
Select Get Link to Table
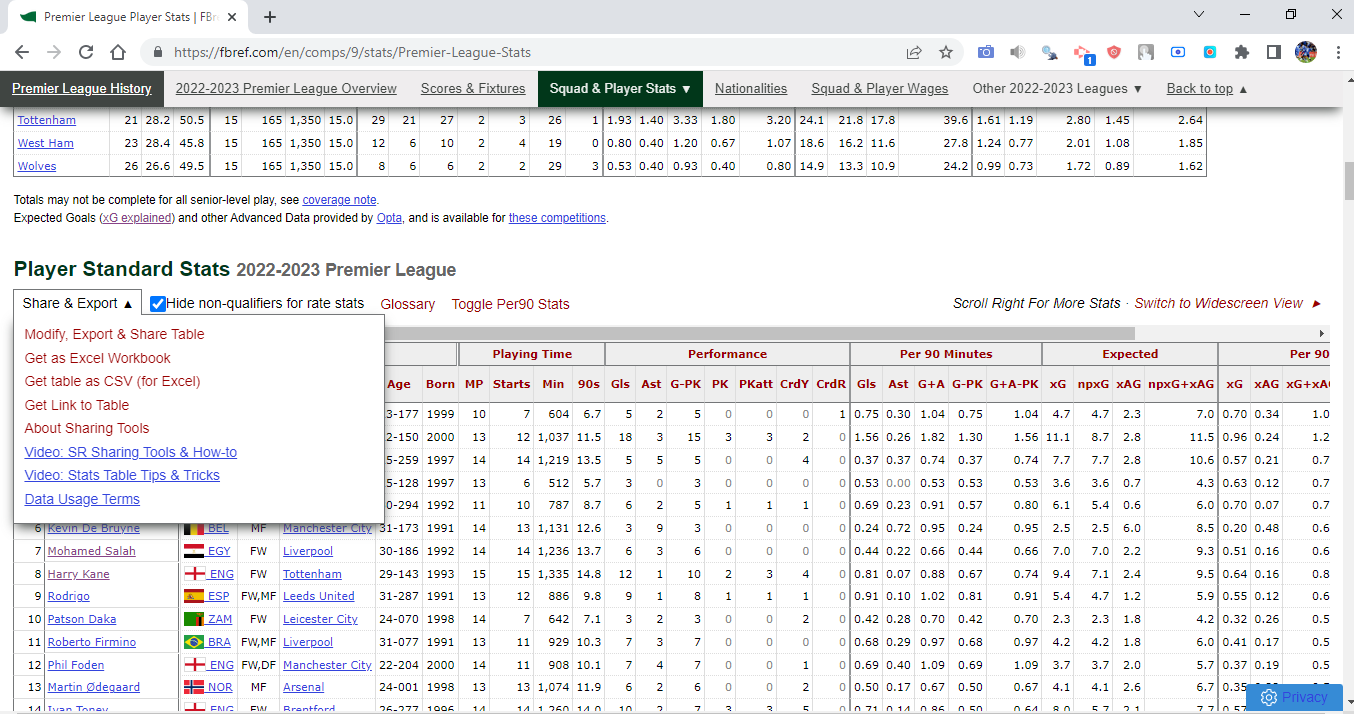pos(77,405)
